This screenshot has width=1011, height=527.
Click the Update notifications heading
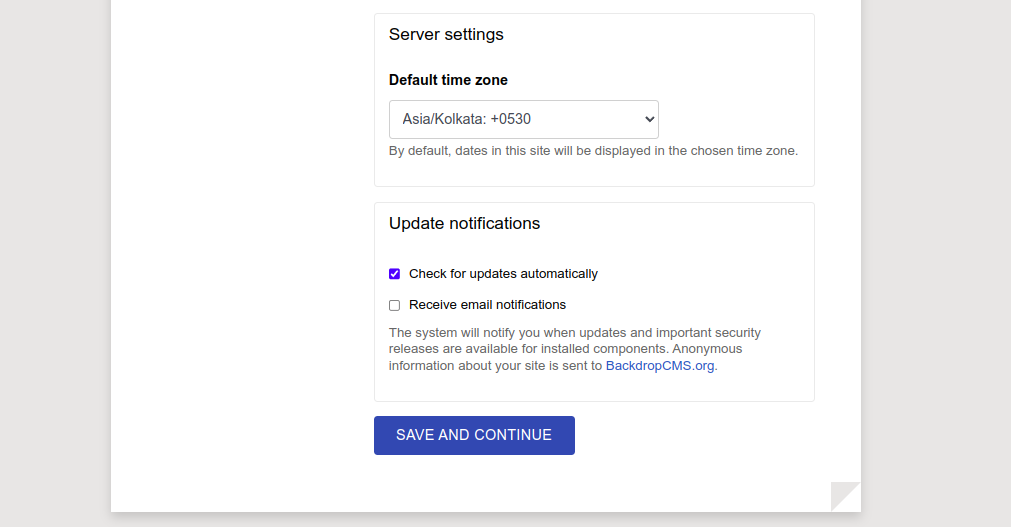coord(464,224)
